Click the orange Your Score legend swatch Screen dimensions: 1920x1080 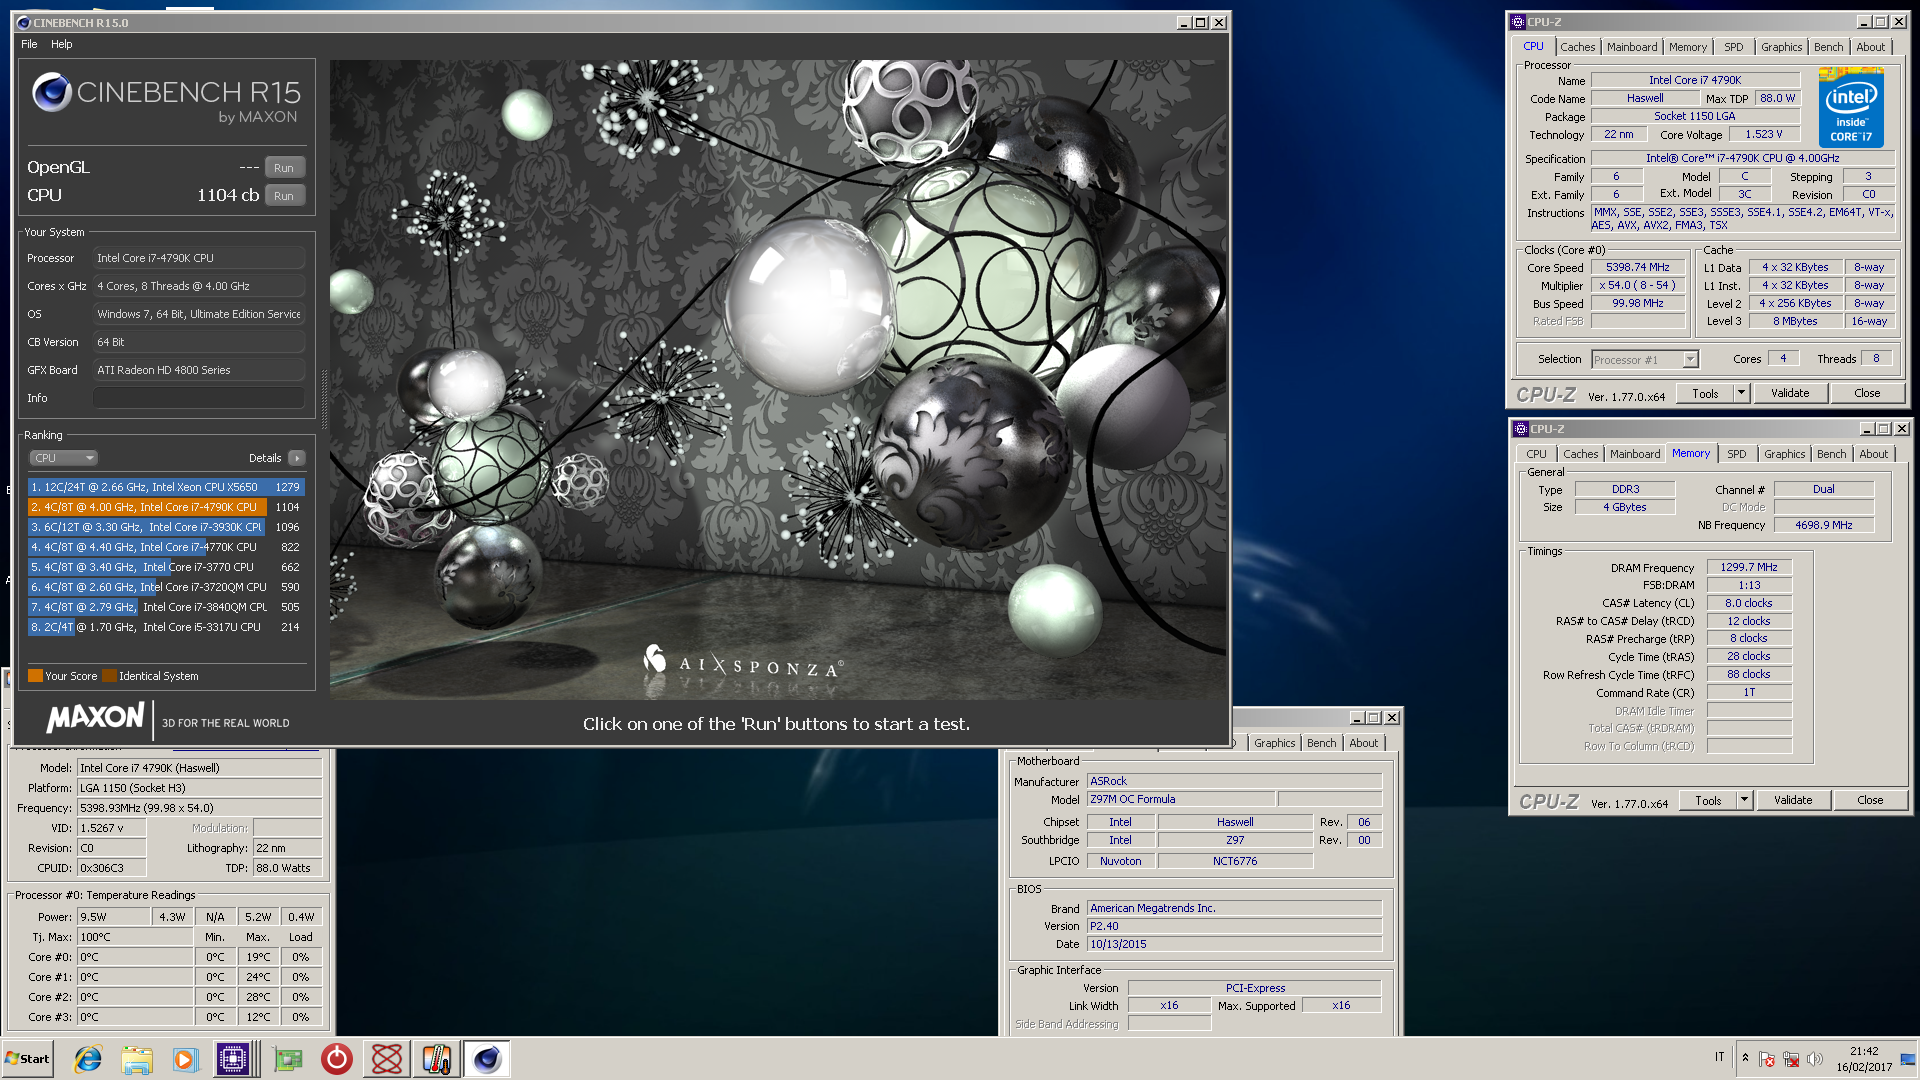point(35,676)
